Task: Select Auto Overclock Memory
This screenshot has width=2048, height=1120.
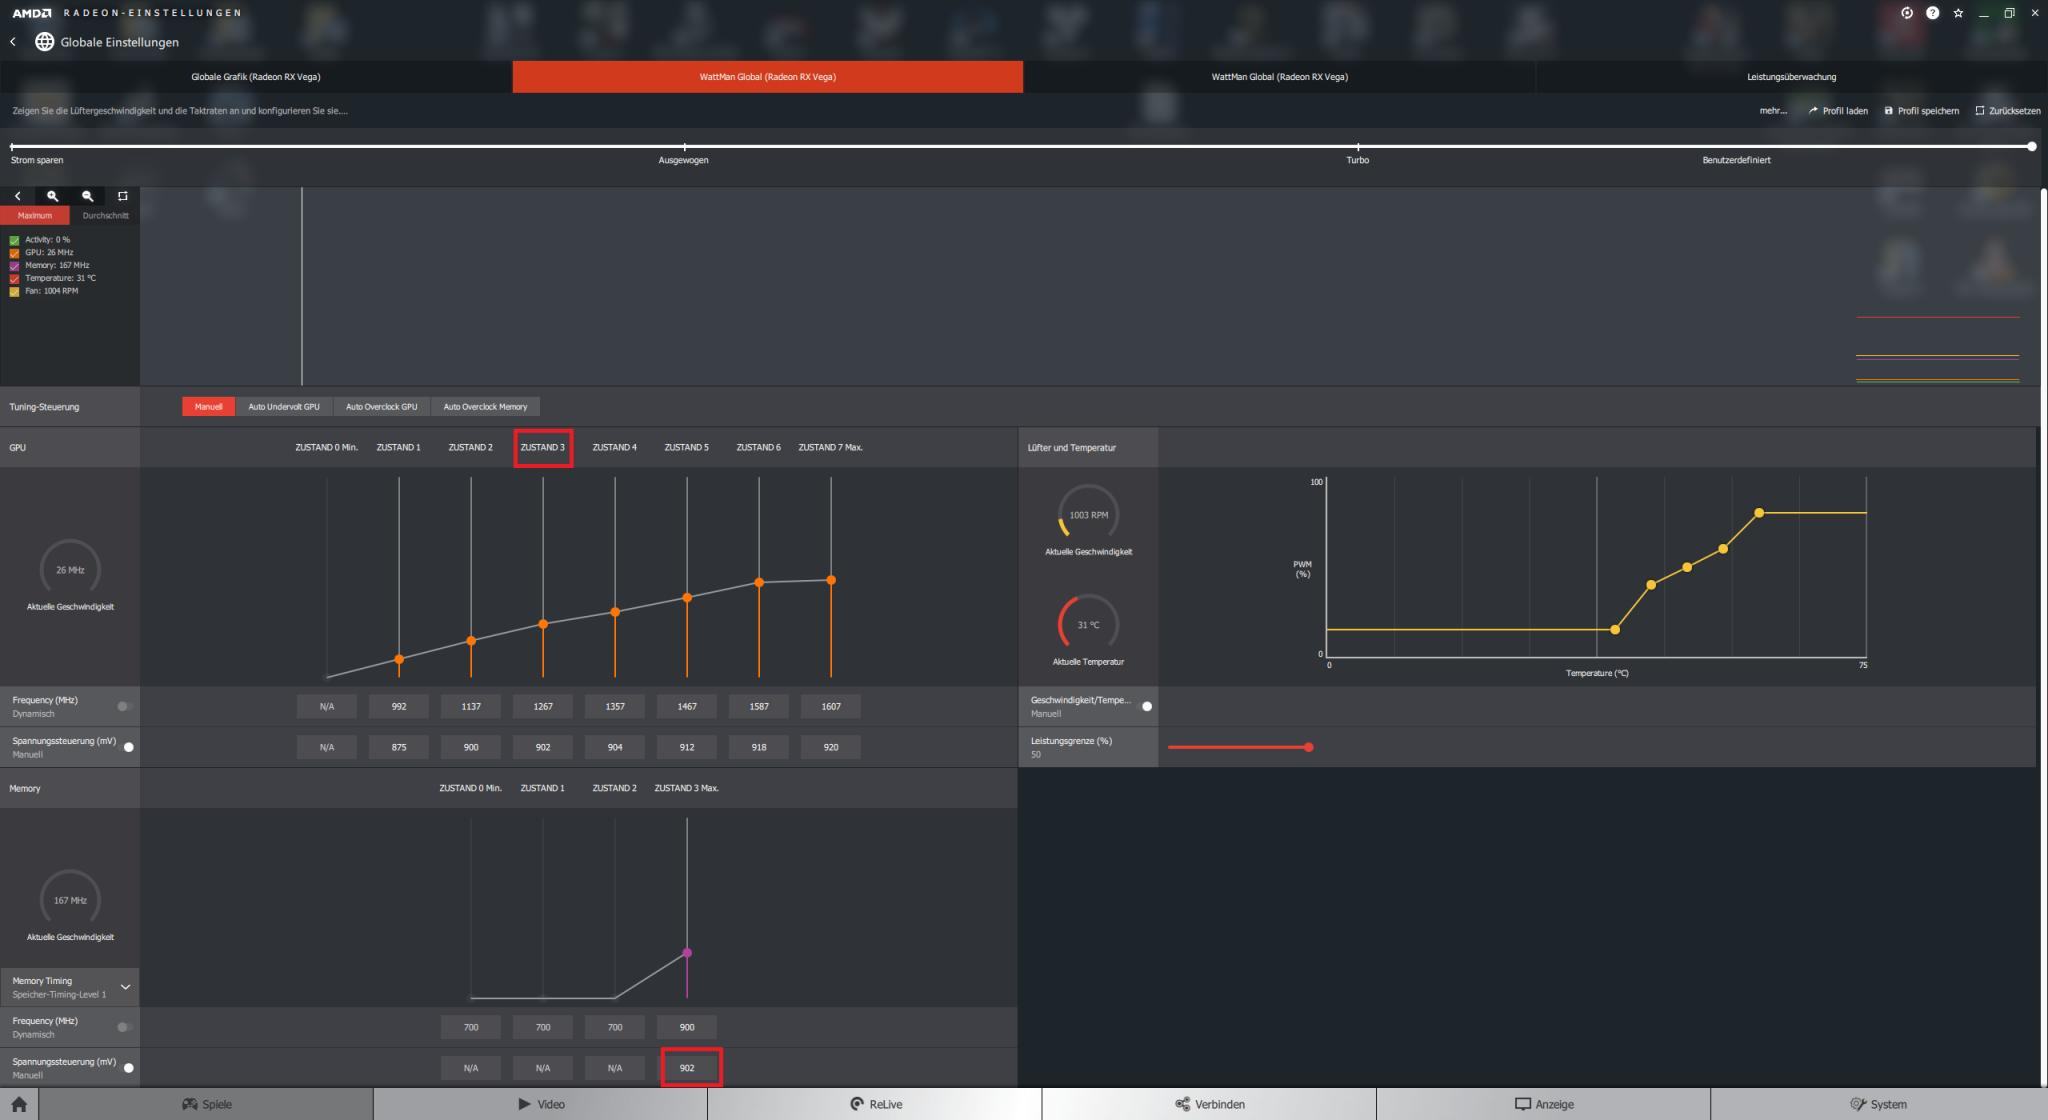Action: click(x=485, y=407)
